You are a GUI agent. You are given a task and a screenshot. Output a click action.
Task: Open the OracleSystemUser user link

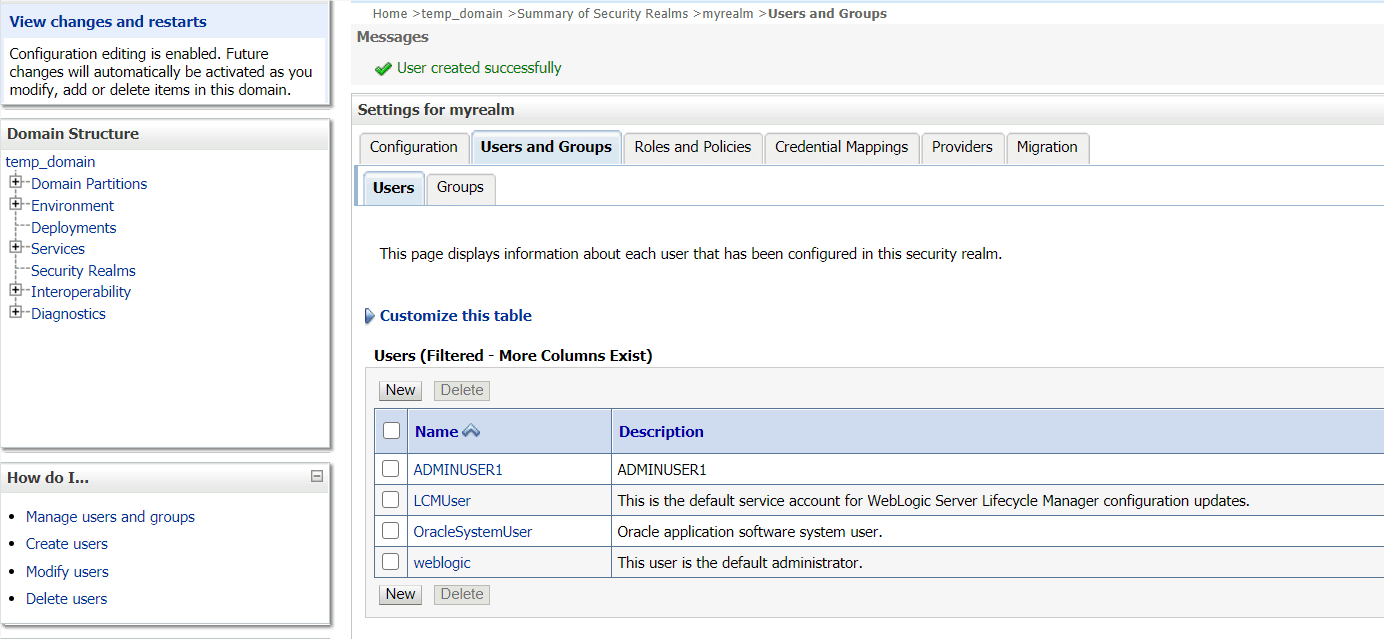[473, 532]
